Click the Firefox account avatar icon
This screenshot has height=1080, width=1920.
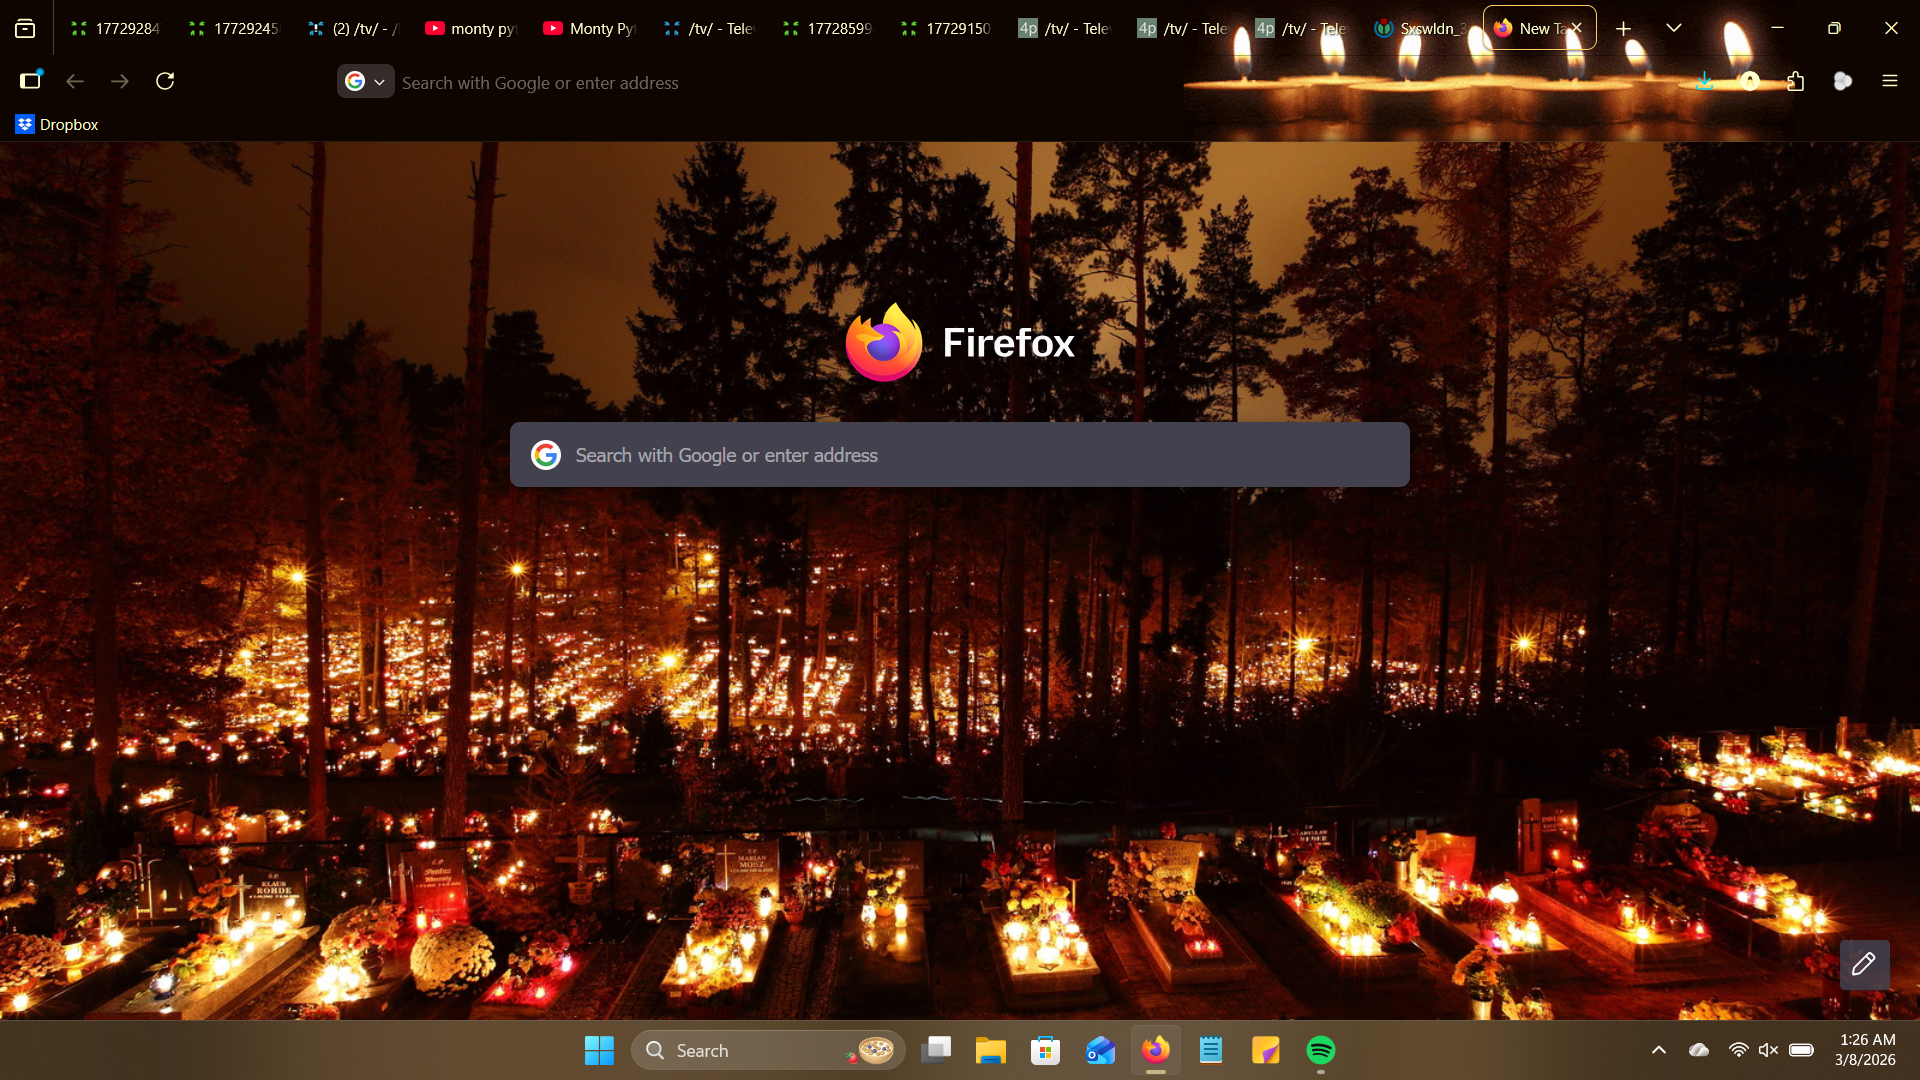(x=1750, y=81)
